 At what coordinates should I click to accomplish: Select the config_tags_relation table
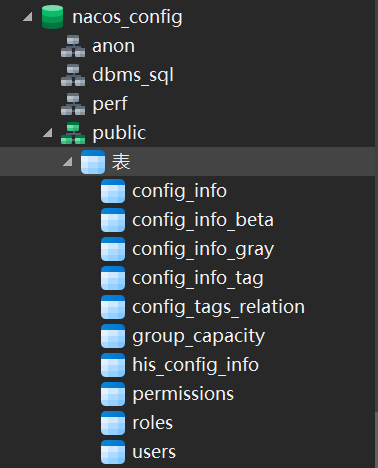pyautogui.click(x=218, y=308)
